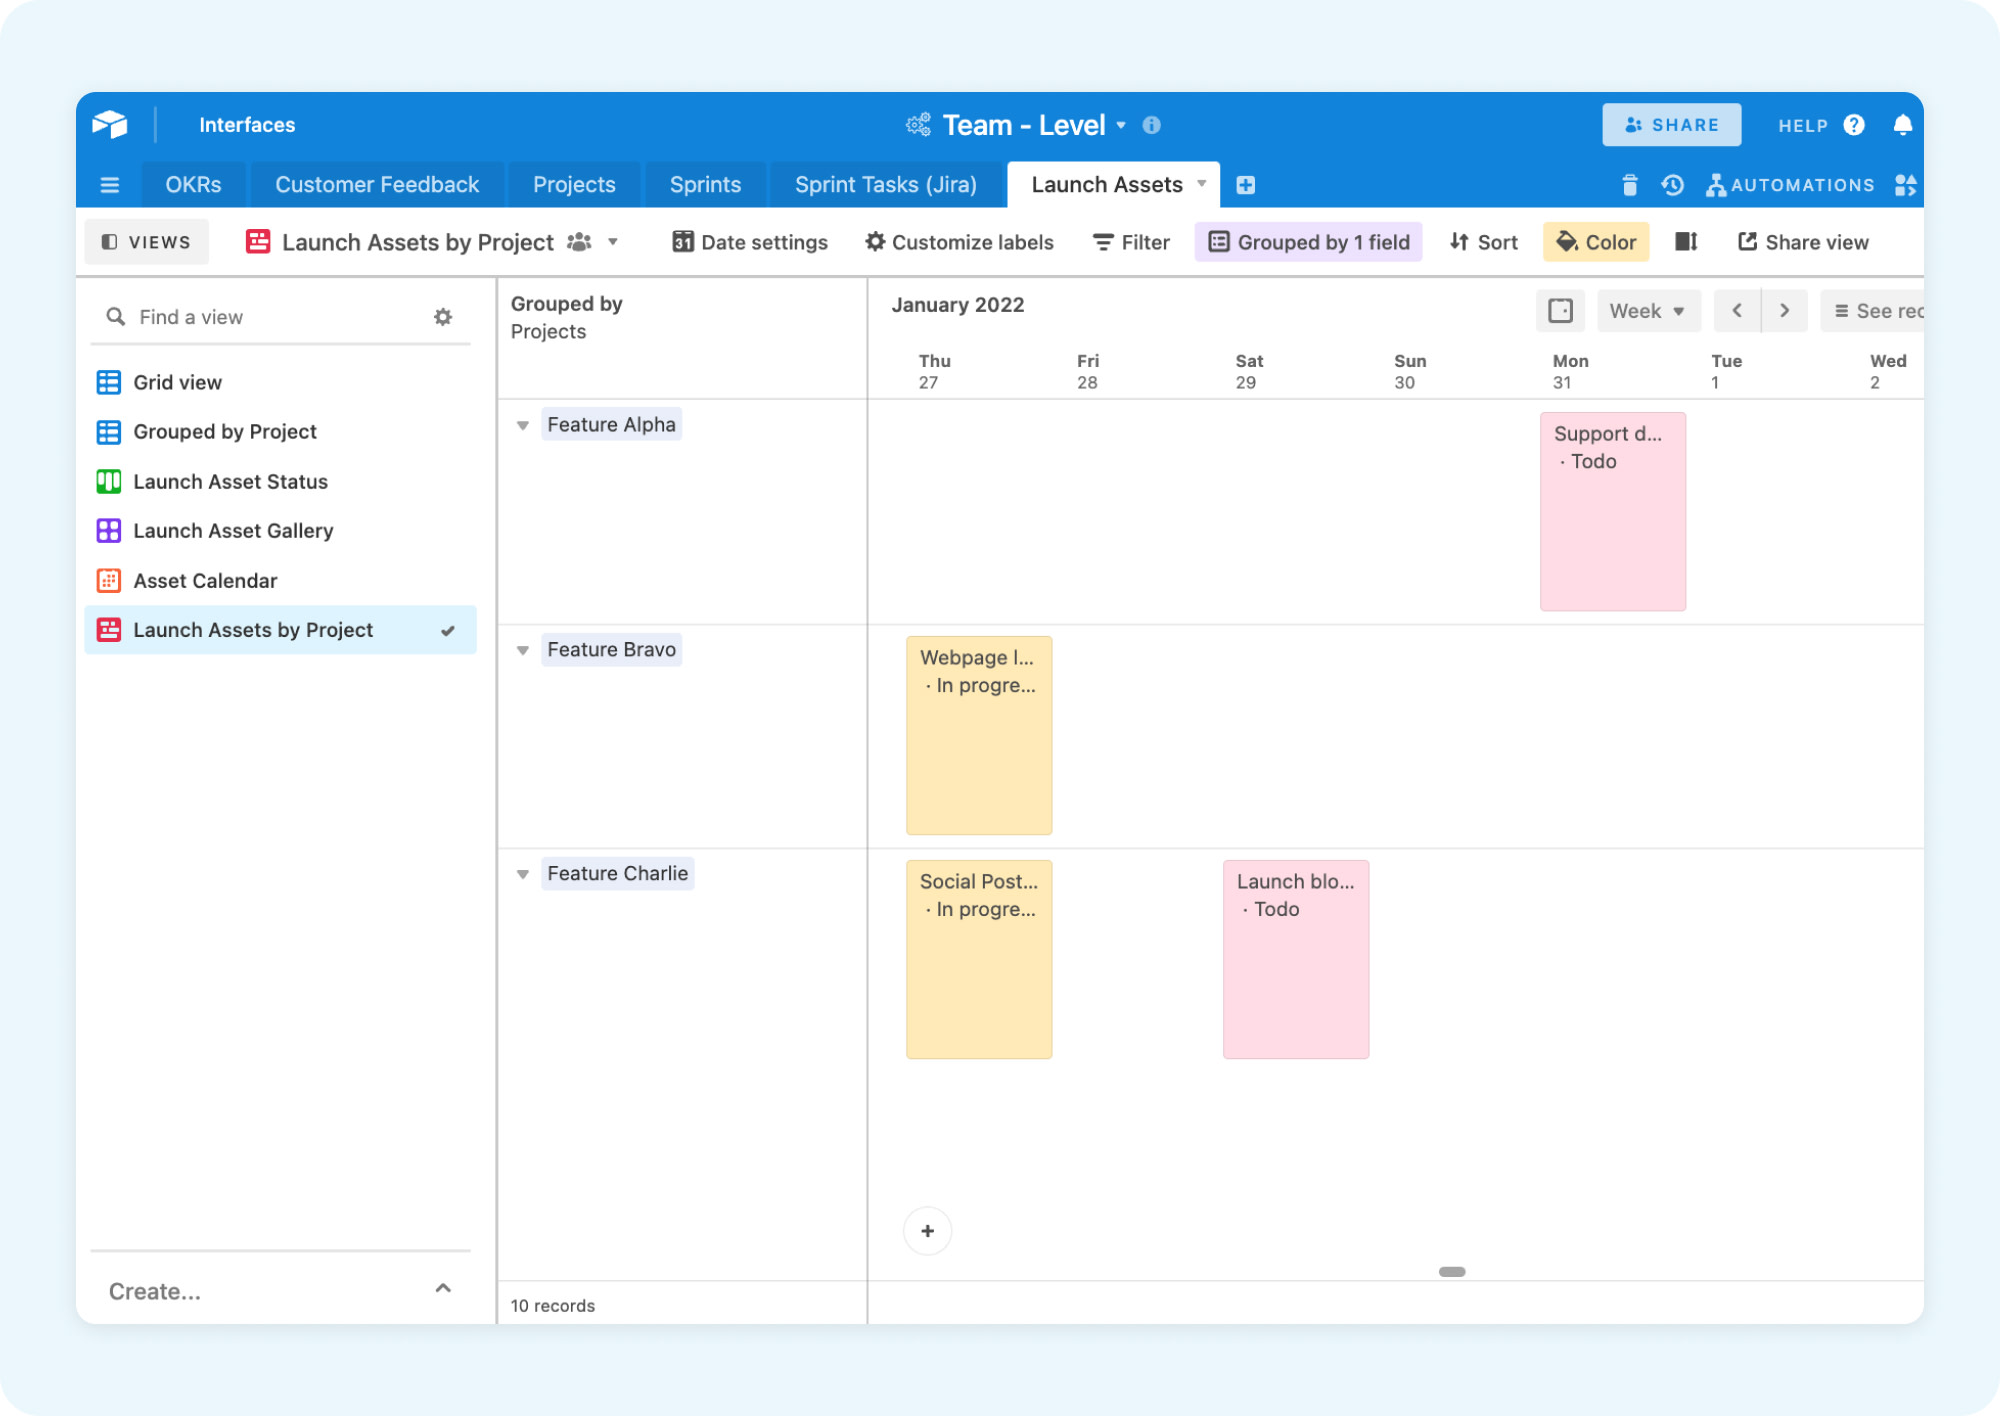Go to next week with right arrow
Viewport: 2000px width, 1416px height.
(1784, 311)
